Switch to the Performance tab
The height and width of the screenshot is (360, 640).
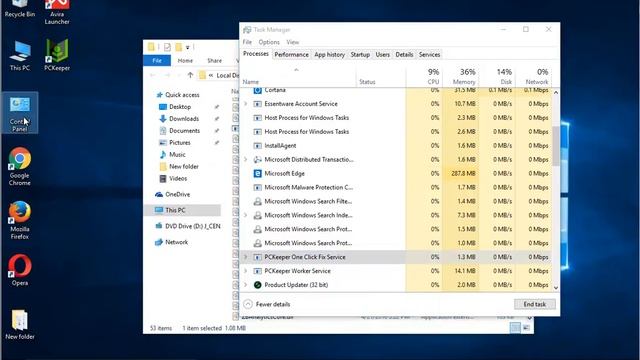(291, 55)
